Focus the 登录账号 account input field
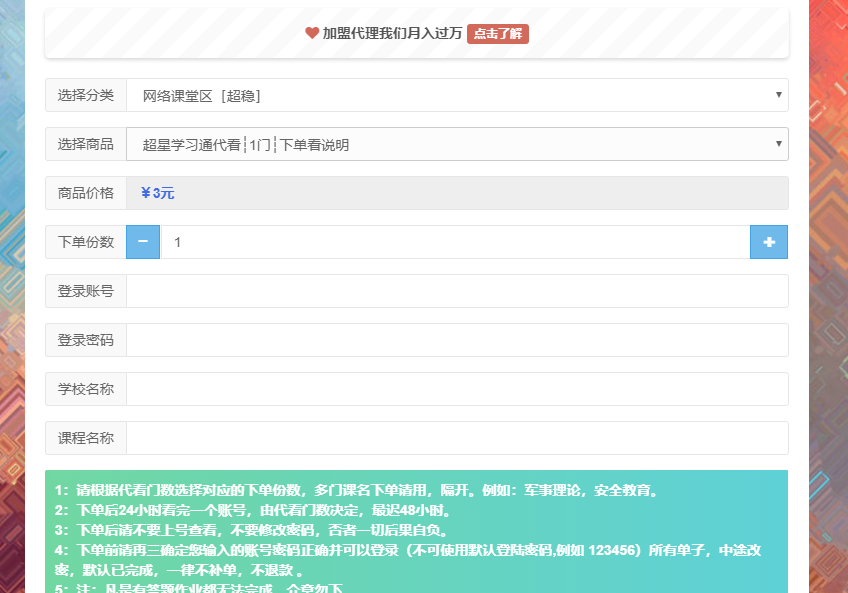This screenshot has width=848, height=593. (457, 291)
